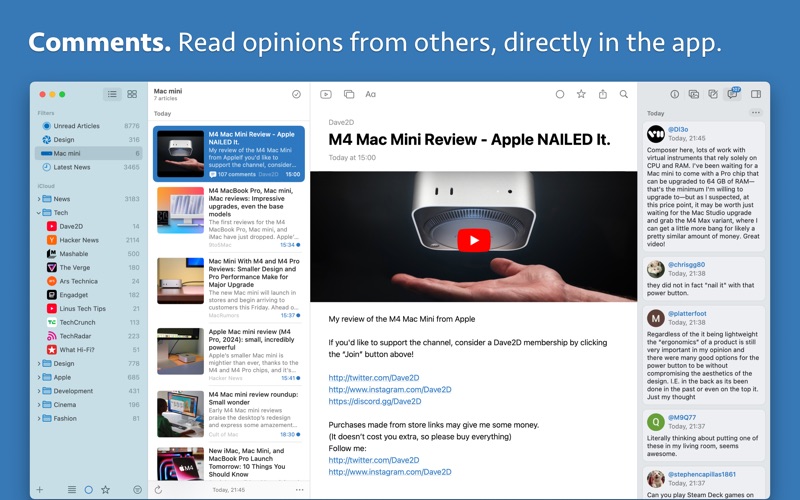Open the video player view icon
Image resolution: width=800 pixels, height=500 pixels.
pos(326,94)
